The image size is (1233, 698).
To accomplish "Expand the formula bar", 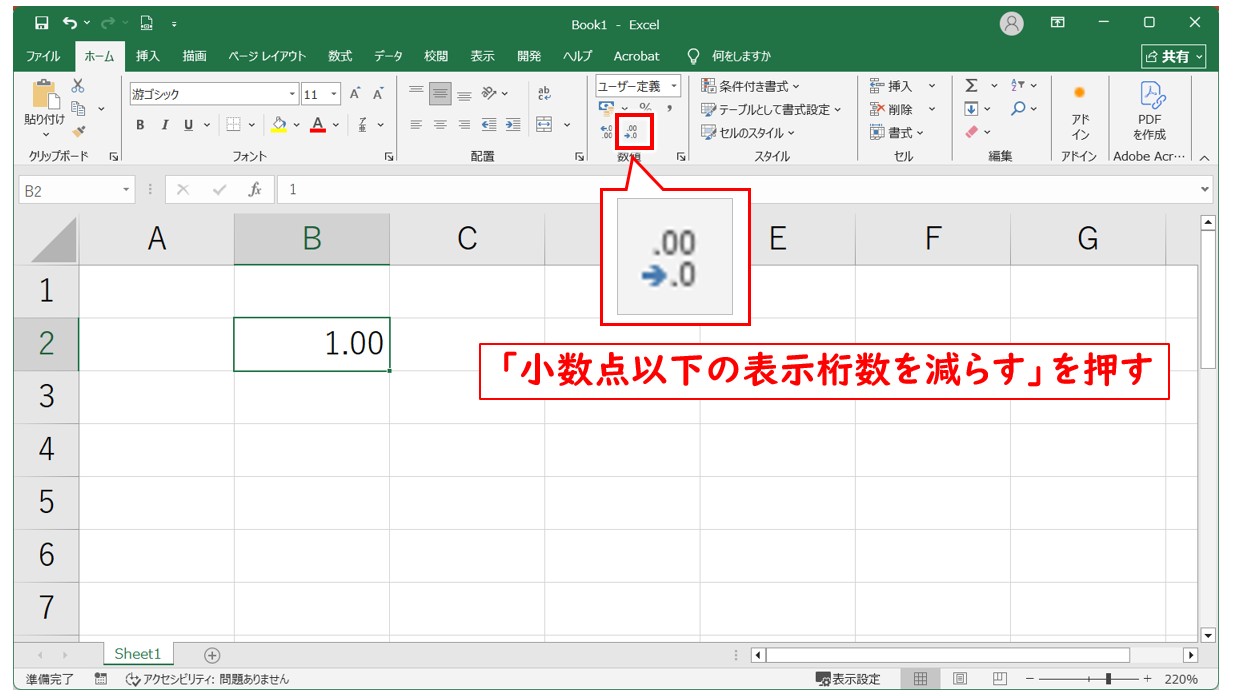I will pos(1204,189).
